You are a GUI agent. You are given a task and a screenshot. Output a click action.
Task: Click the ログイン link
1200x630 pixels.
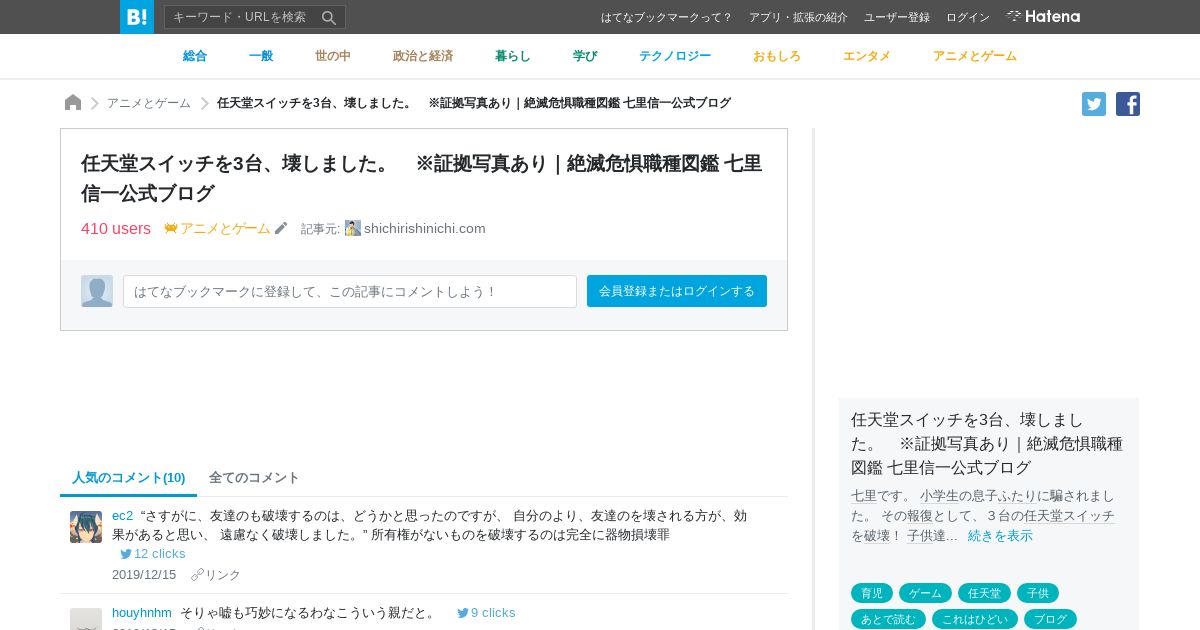click(968, 17)
